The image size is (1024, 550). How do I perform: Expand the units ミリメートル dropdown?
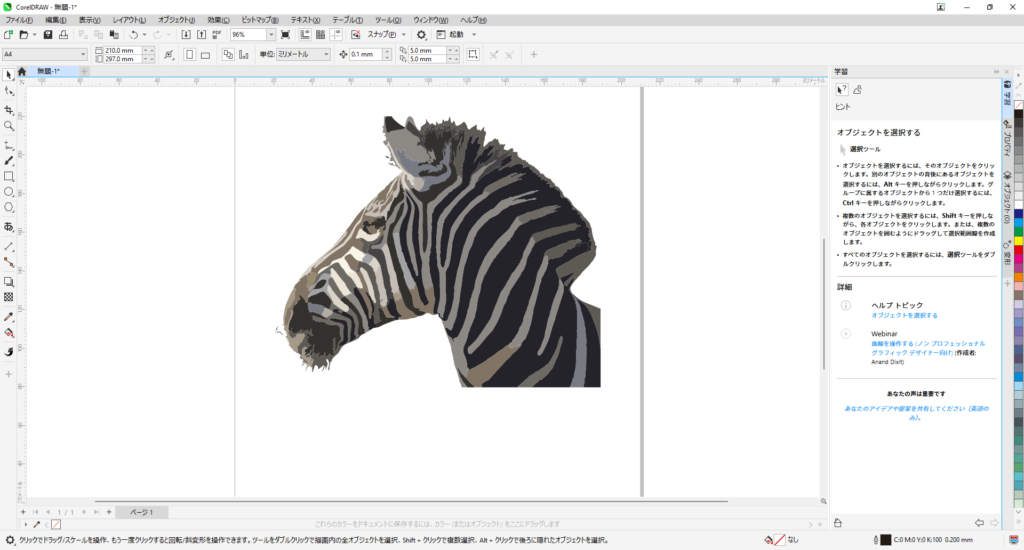tap(325, 54)
